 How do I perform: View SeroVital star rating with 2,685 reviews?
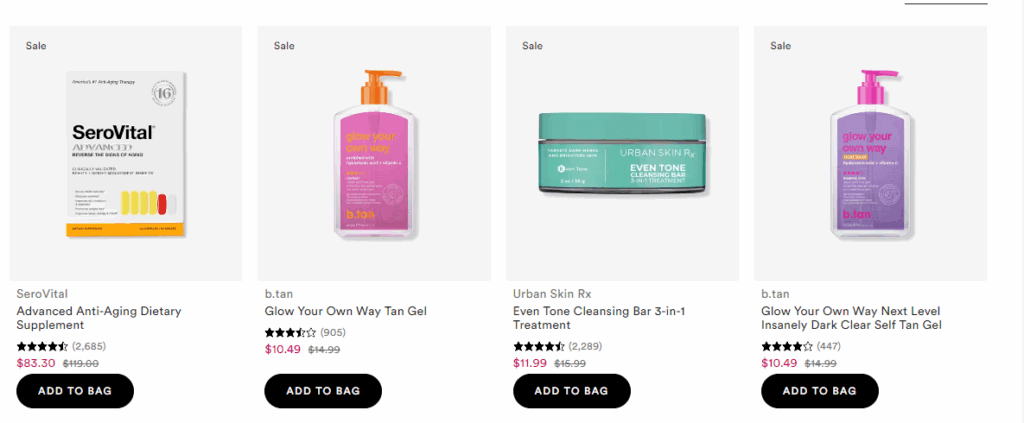click(x=42, y=346)
